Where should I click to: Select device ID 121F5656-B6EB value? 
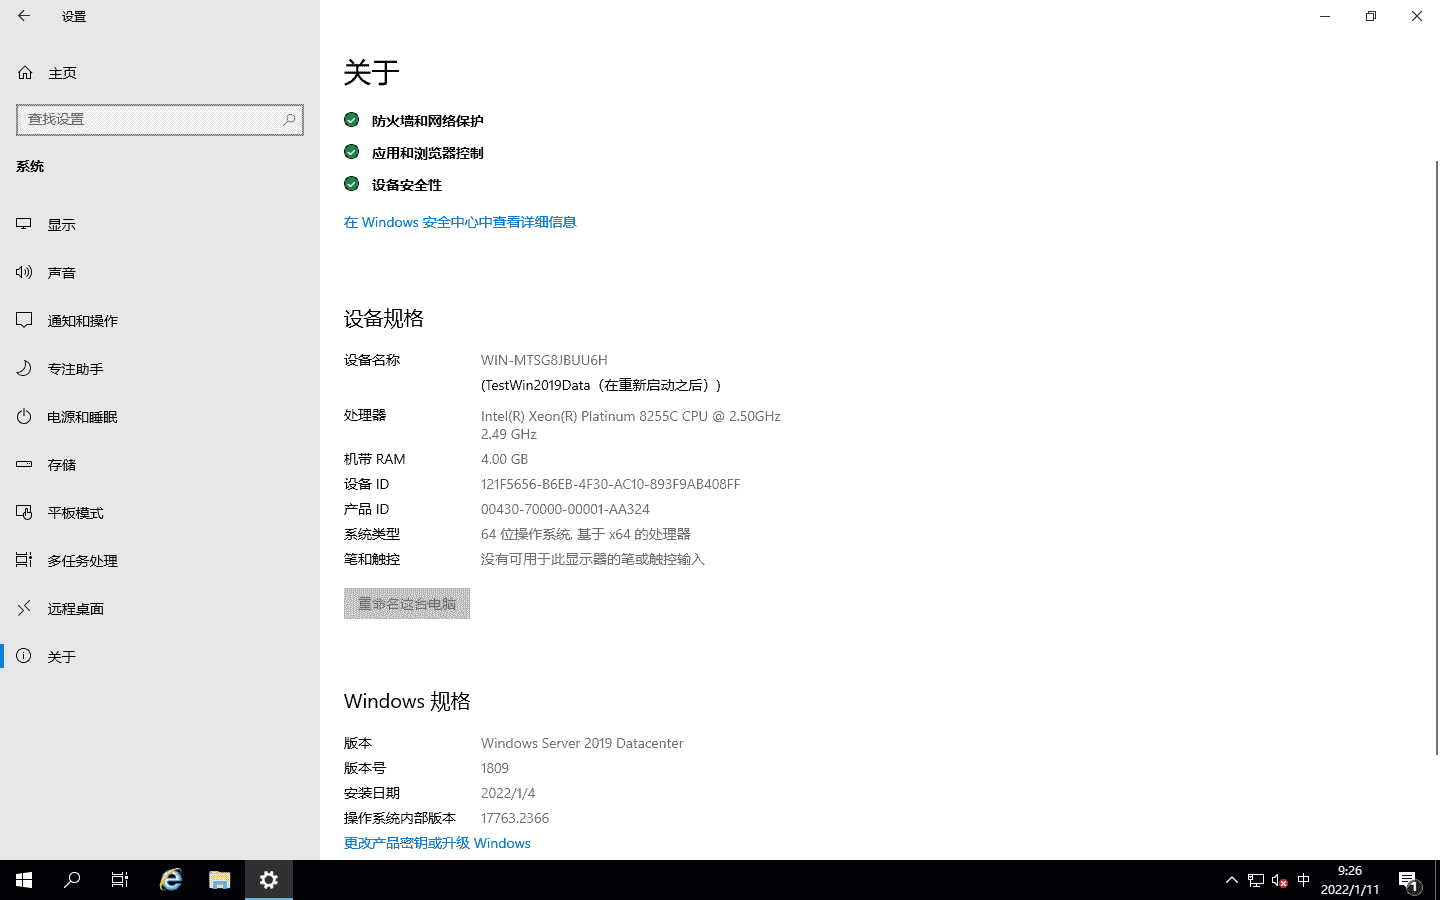coord(610,484)
